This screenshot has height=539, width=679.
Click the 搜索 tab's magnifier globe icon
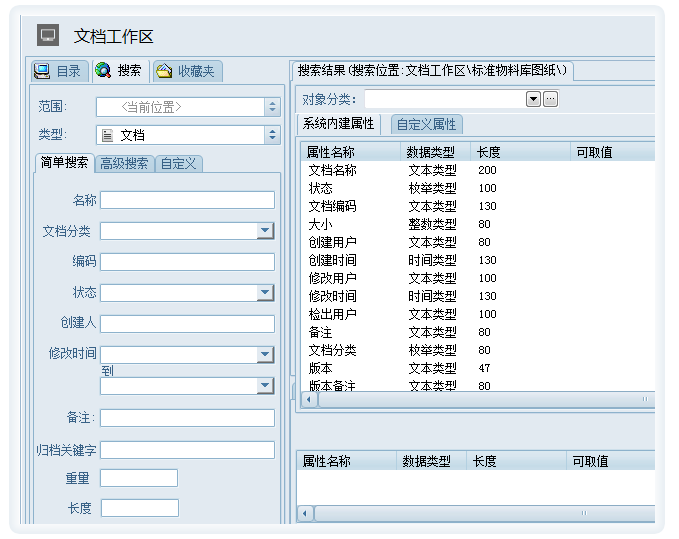103,71
